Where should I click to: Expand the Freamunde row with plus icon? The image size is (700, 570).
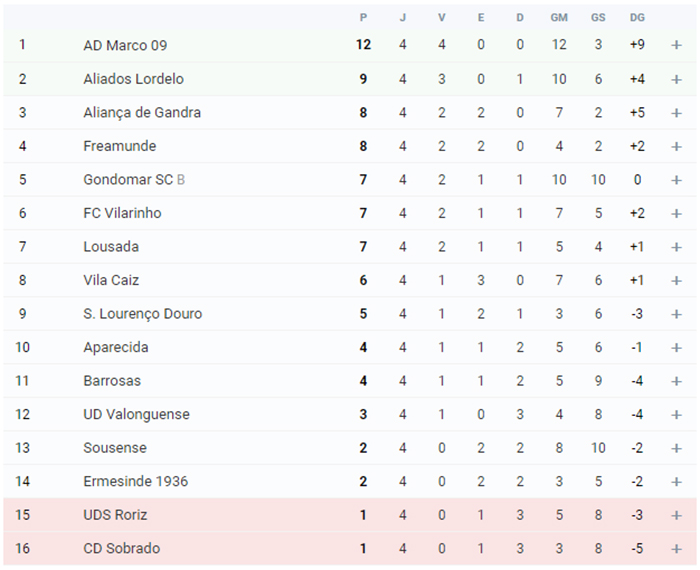coord(676,146)
